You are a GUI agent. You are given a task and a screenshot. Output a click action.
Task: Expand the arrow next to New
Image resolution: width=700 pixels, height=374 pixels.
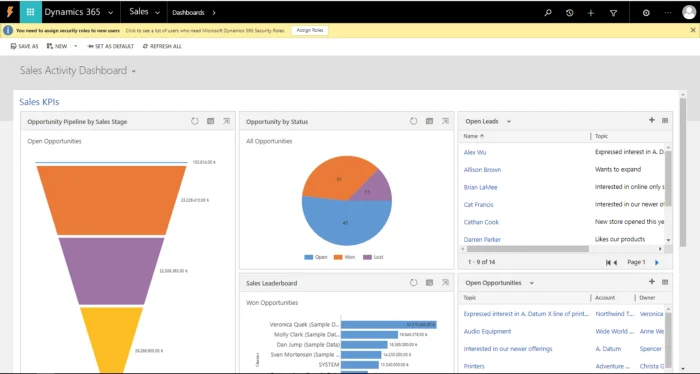coord(75,46)
